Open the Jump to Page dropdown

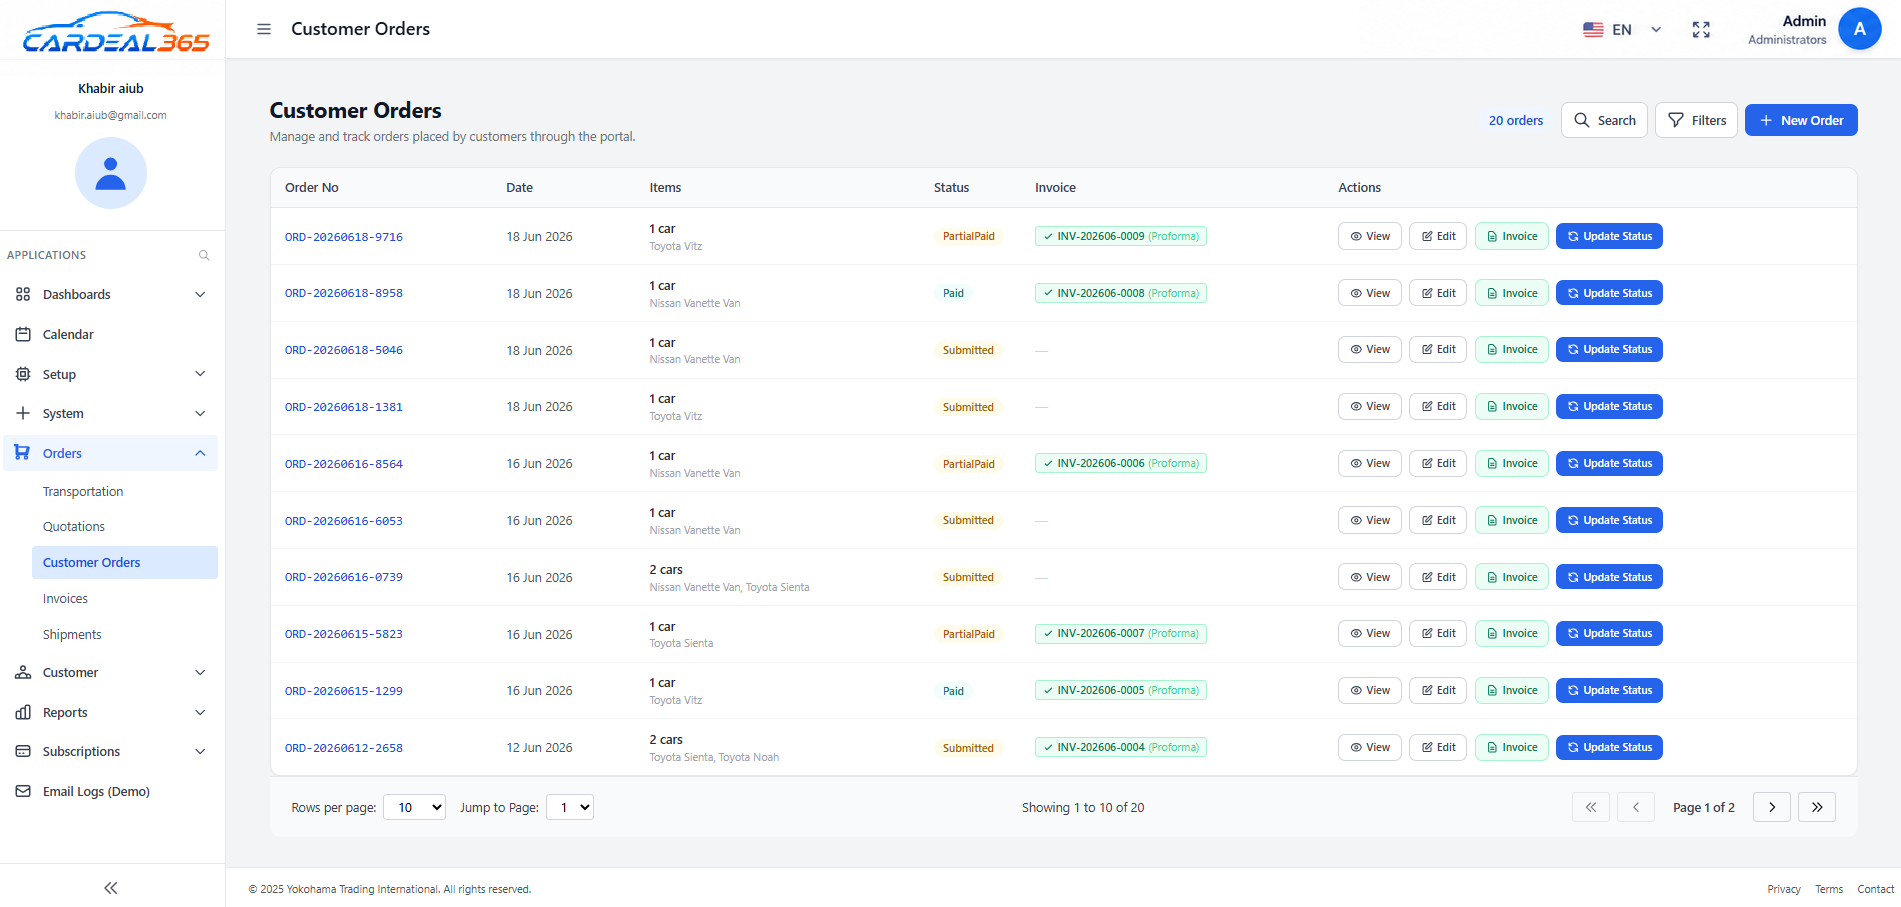(570, 807)
